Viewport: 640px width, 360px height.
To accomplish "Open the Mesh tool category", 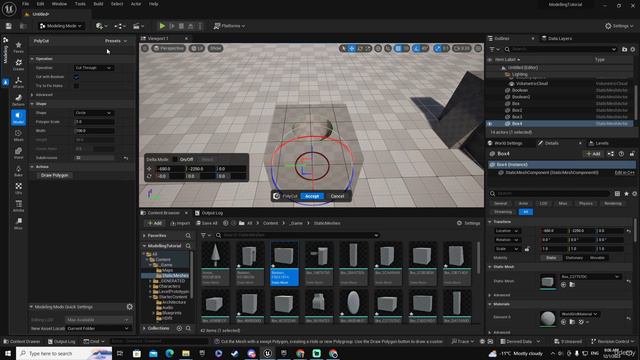I will [x=18, y=135].
